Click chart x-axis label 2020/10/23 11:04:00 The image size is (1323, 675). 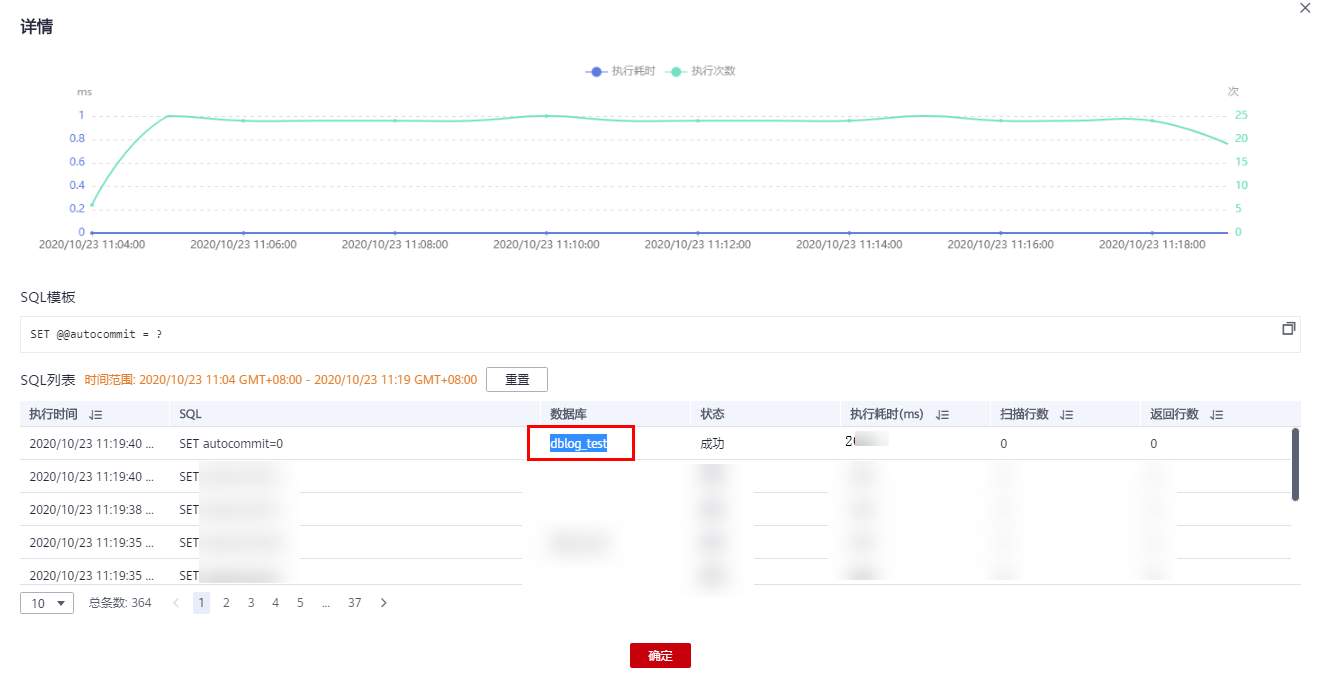click(x=92, y=244)
